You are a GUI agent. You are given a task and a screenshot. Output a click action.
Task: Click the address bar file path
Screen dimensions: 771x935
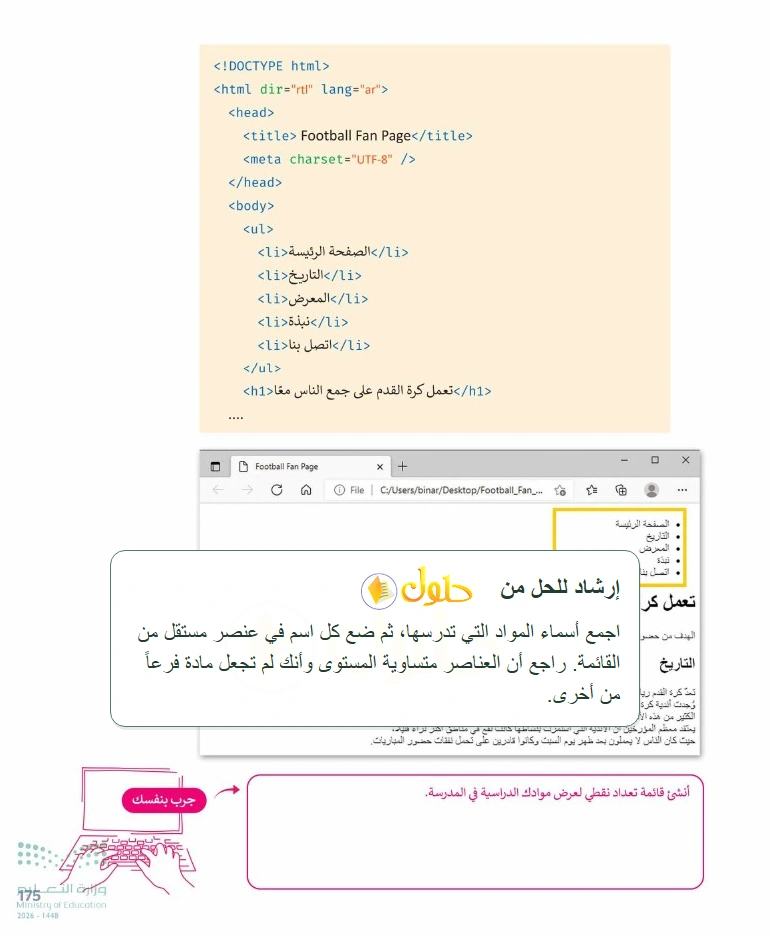(x=461, y=490)
